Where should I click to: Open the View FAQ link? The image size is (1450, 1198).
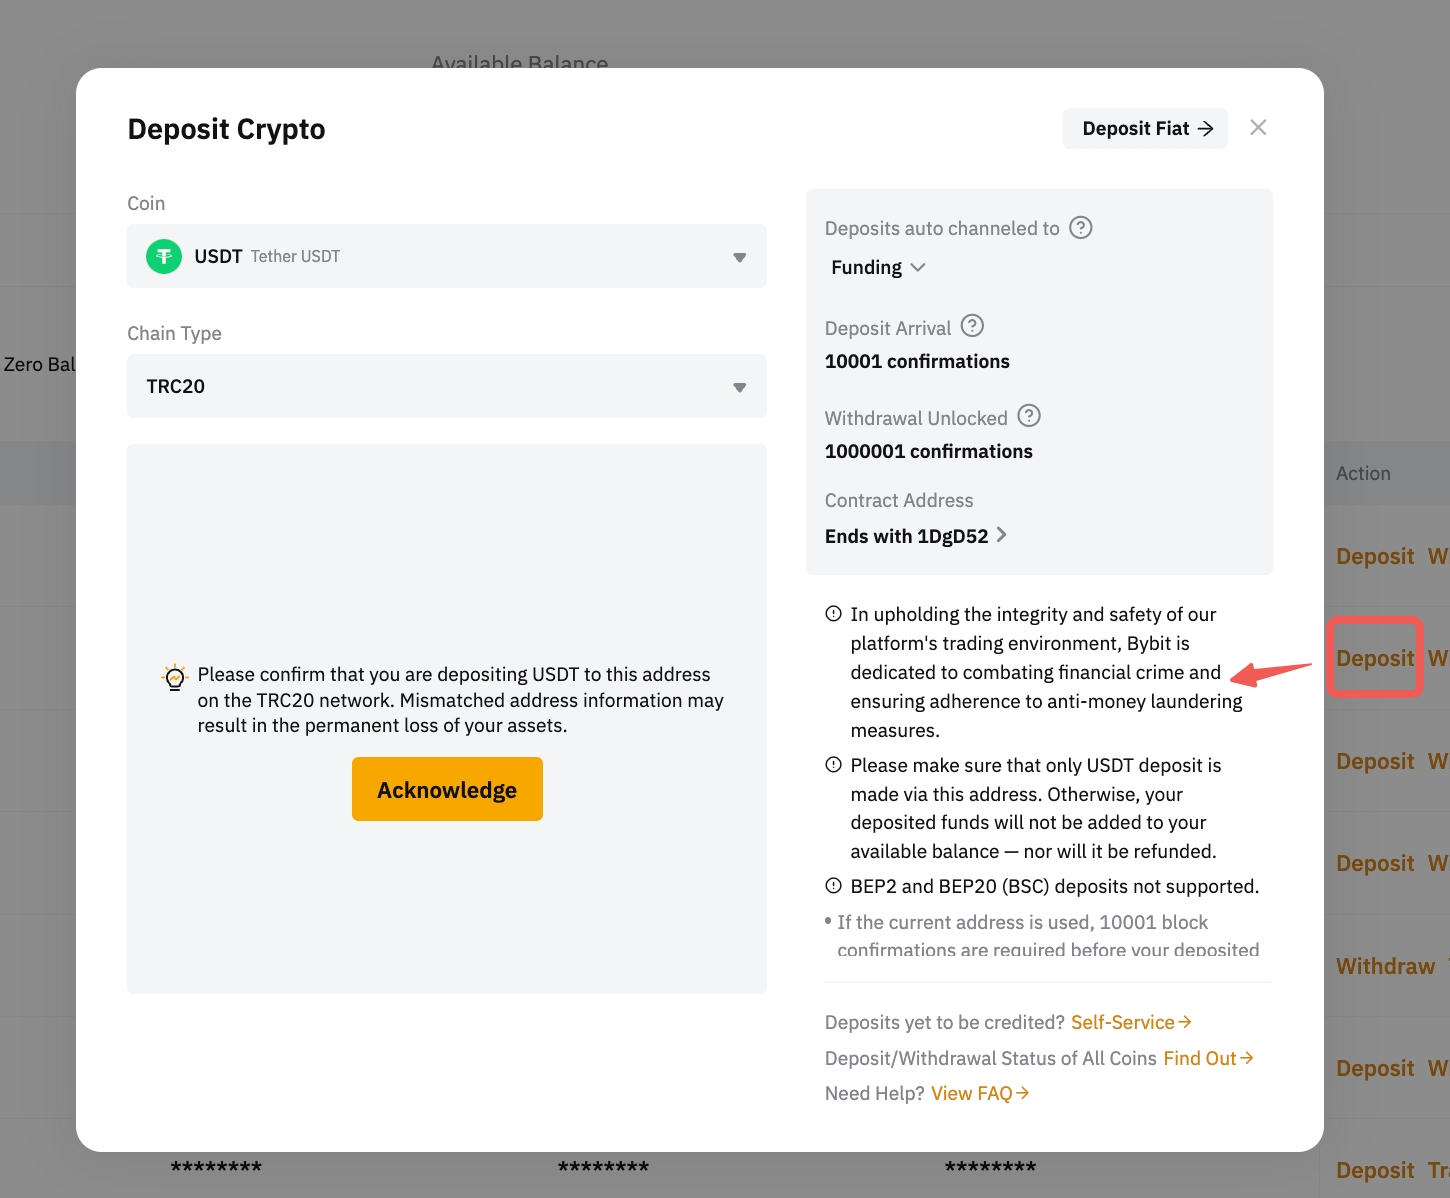(x=979, y=1093)
